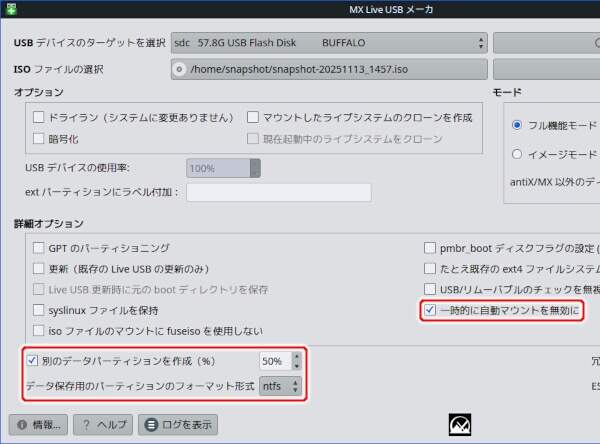
Task: Click the ext パーティションにラベル付加 label
Action: point(102,192)
